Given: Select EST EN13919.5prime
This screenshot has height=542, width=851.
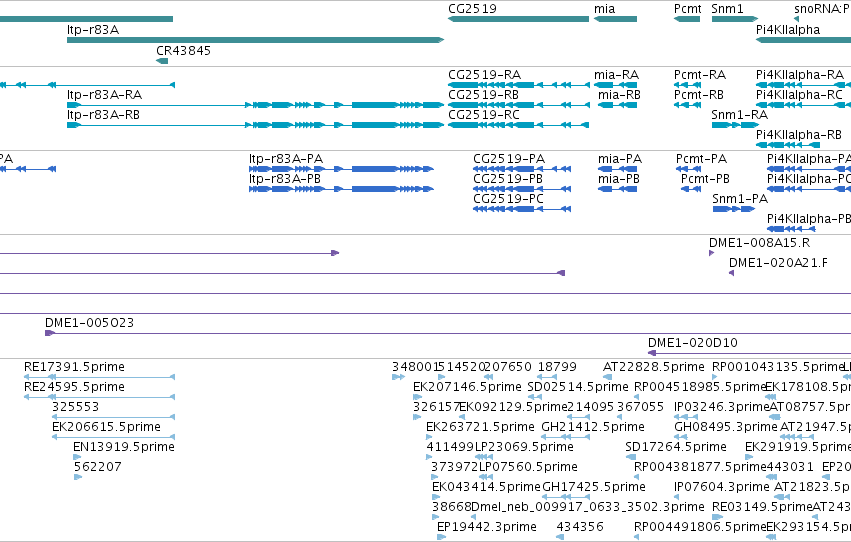Looking at the screenshot, I should tap(124, 447).
